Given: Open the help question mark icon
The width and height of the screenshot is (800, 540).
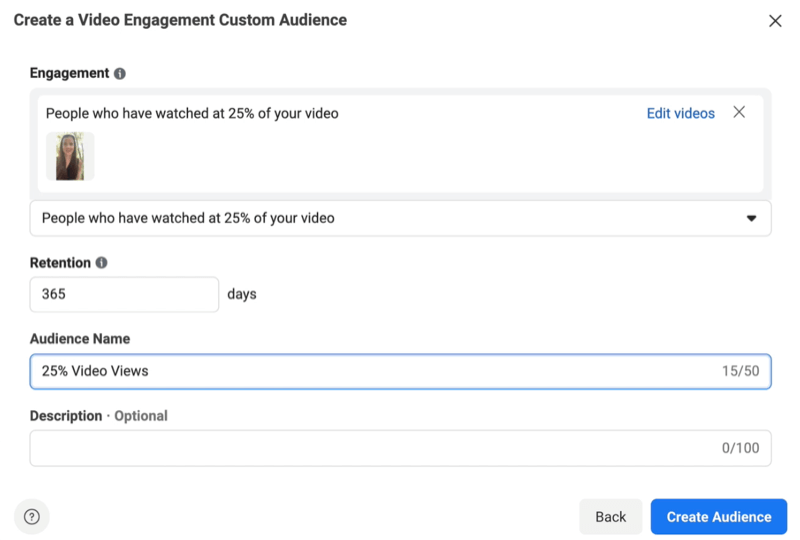Looking at the screenshot, I should [32, 517].
